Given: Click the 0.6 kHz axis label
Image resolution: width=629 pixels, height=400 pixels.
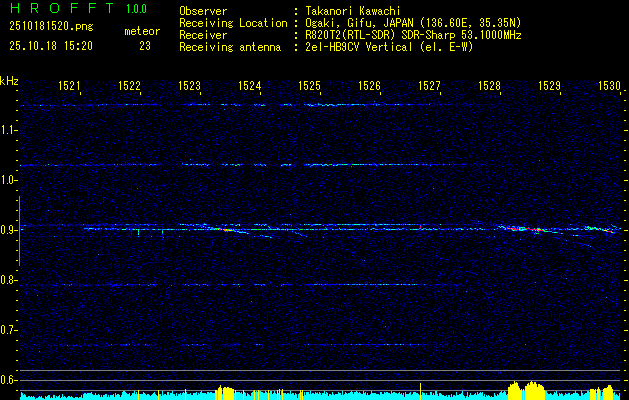Looking at the screenshot, I should [7, 380].
